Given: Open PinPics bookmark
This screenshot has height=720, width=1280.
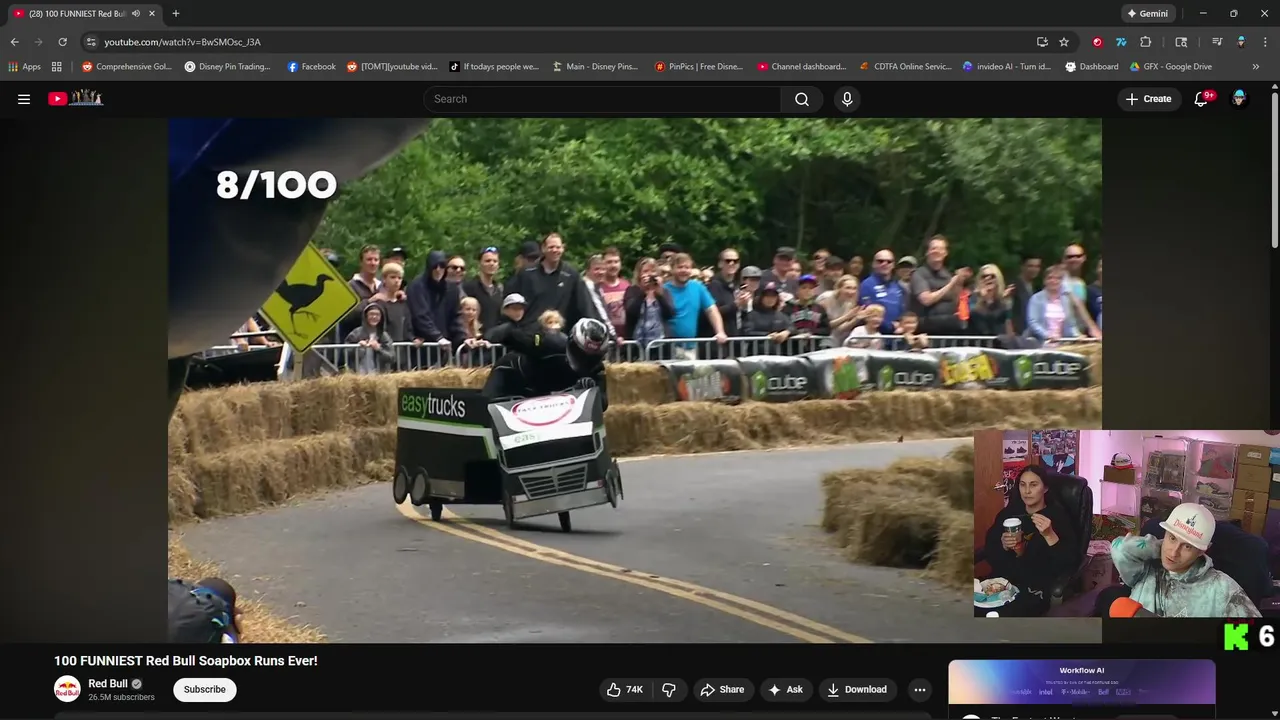Looking at the screenshot, I should 699,67.
